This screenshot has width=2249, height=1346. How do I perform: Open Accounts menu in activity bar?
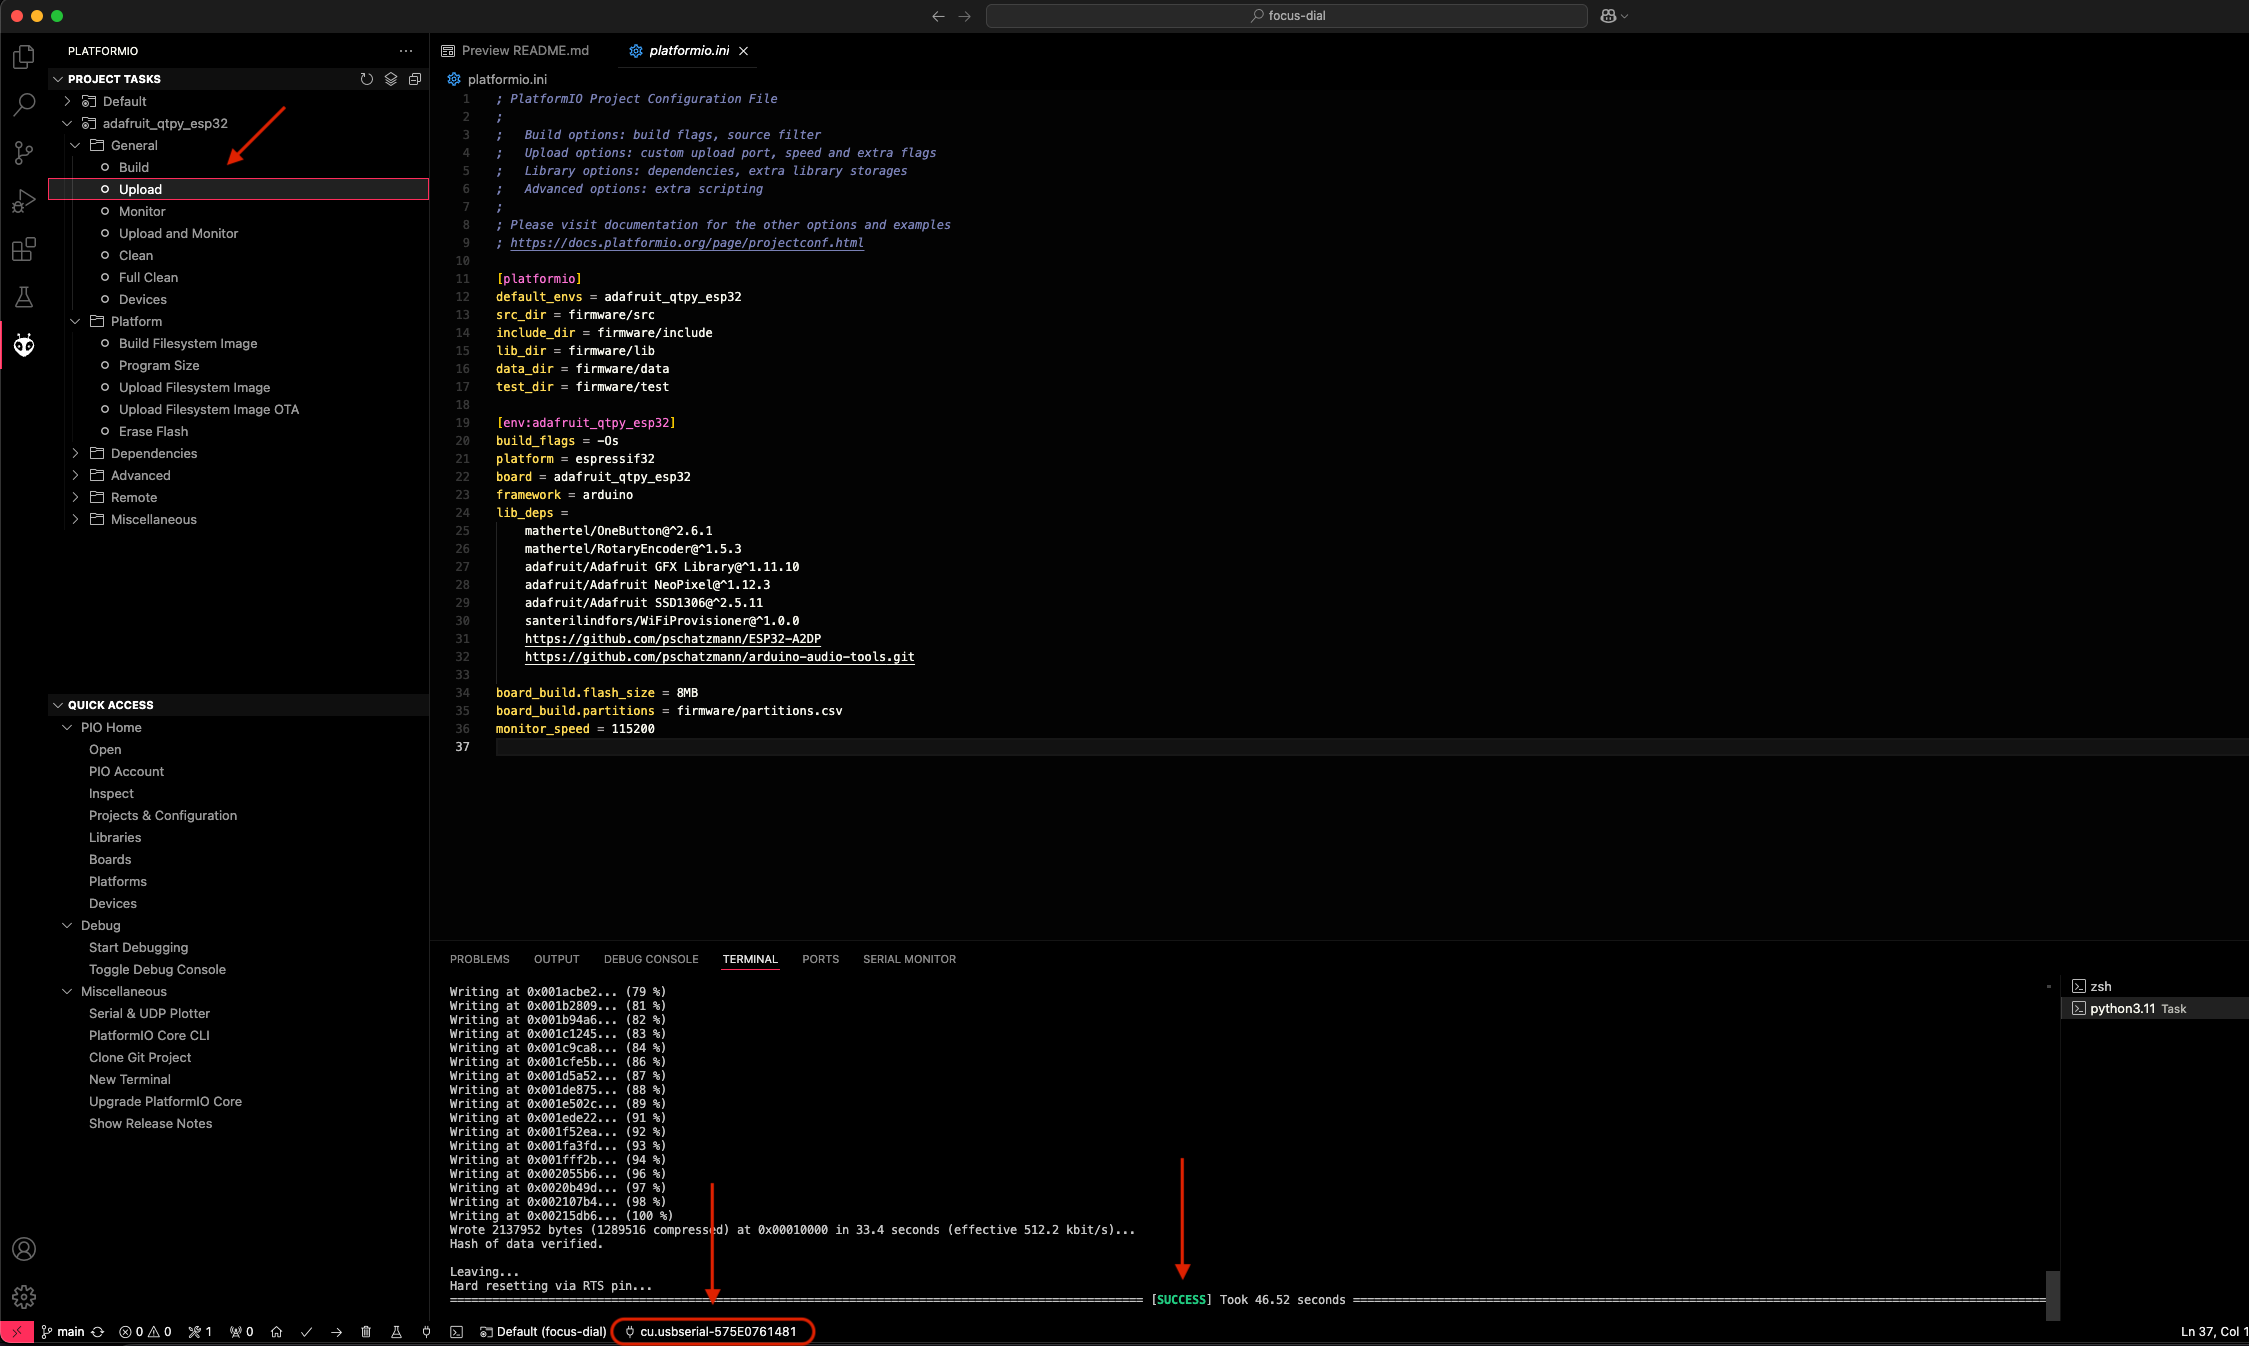(24, 1249)
